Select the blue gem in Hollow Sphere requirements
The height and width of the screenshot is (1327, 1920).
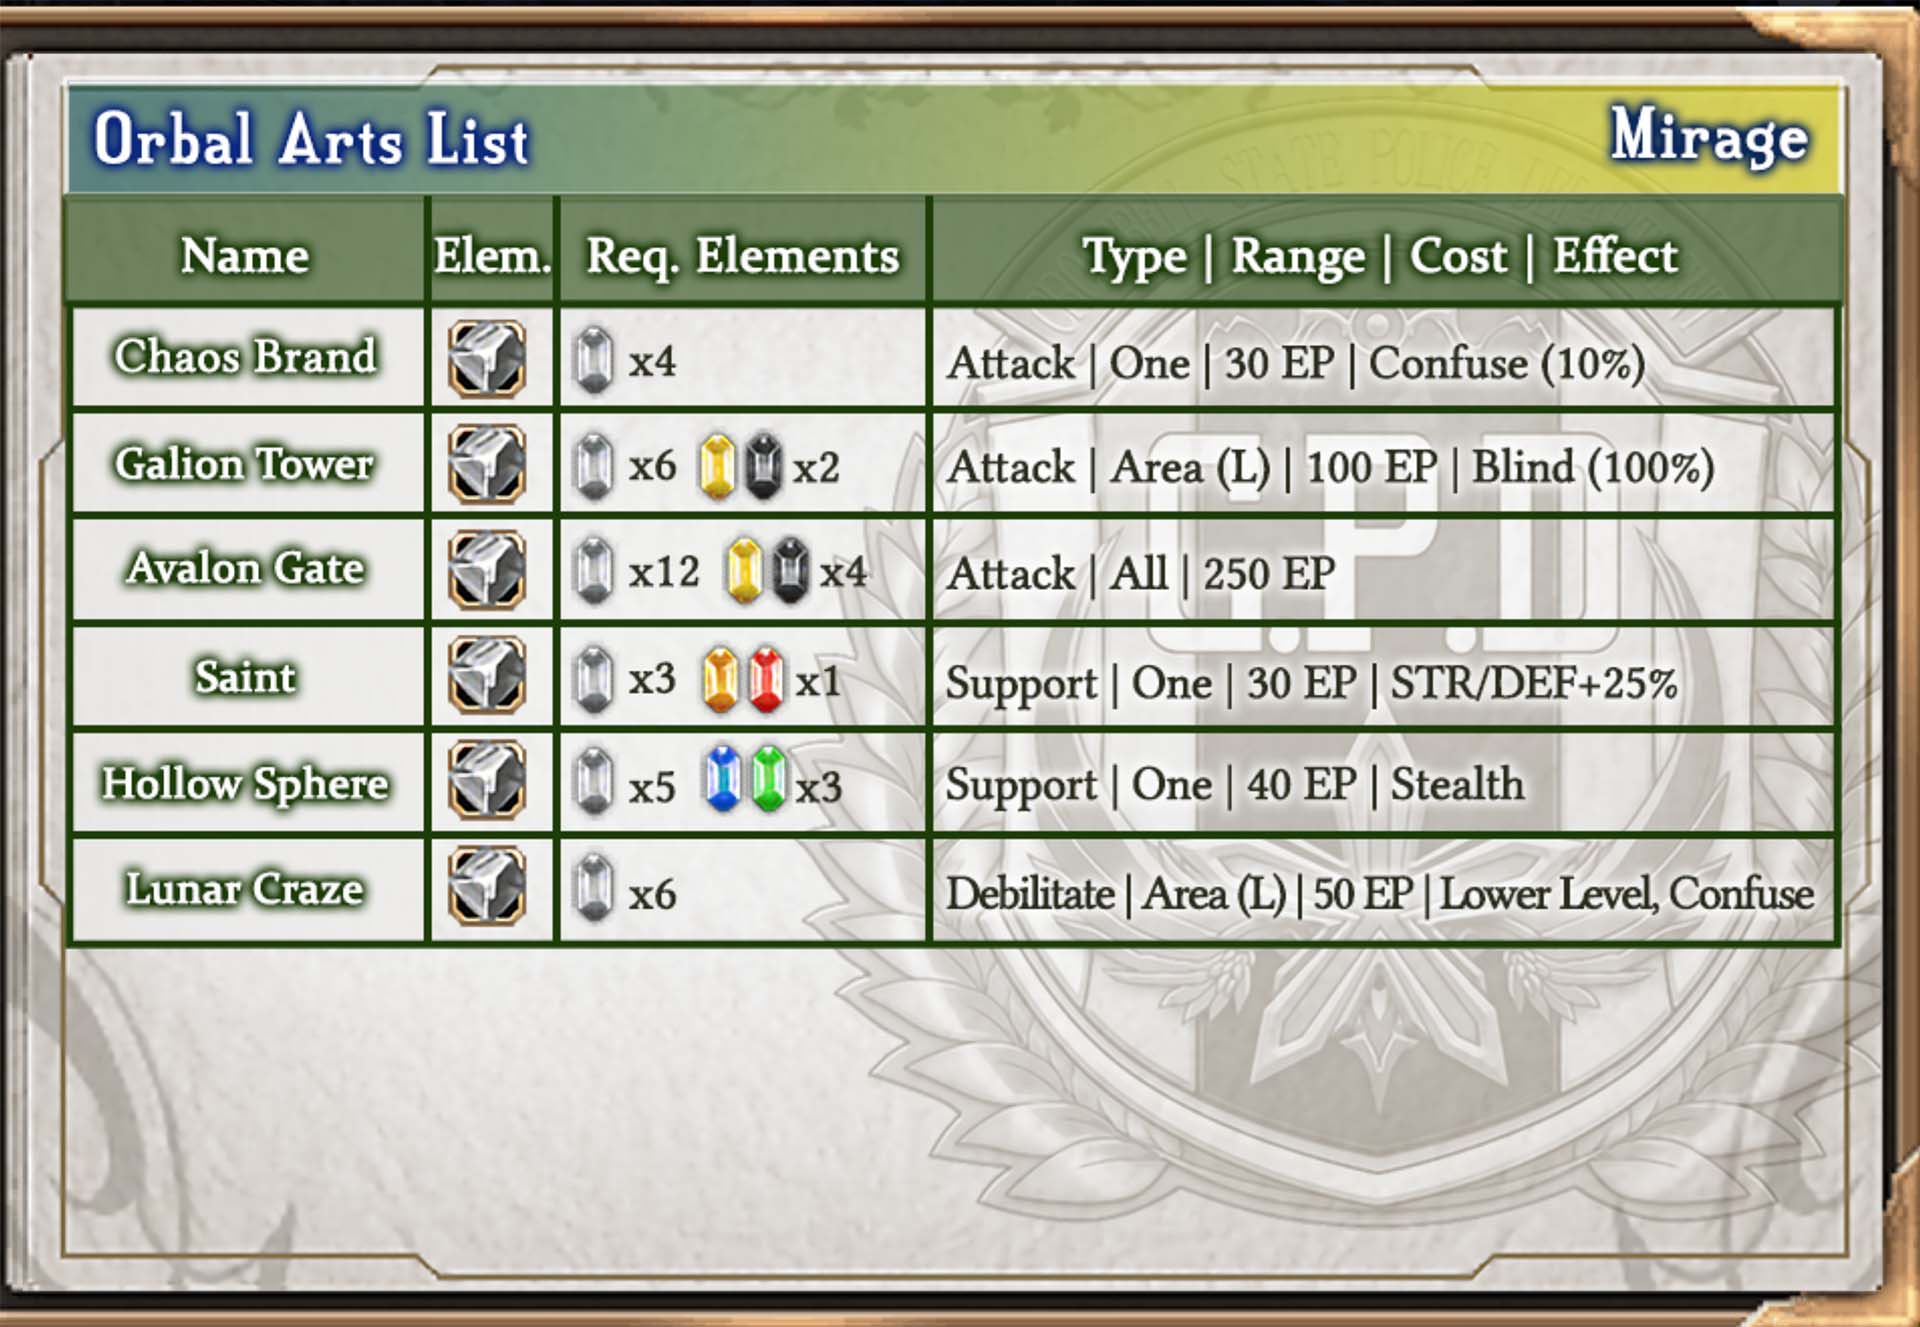[723, 778]
